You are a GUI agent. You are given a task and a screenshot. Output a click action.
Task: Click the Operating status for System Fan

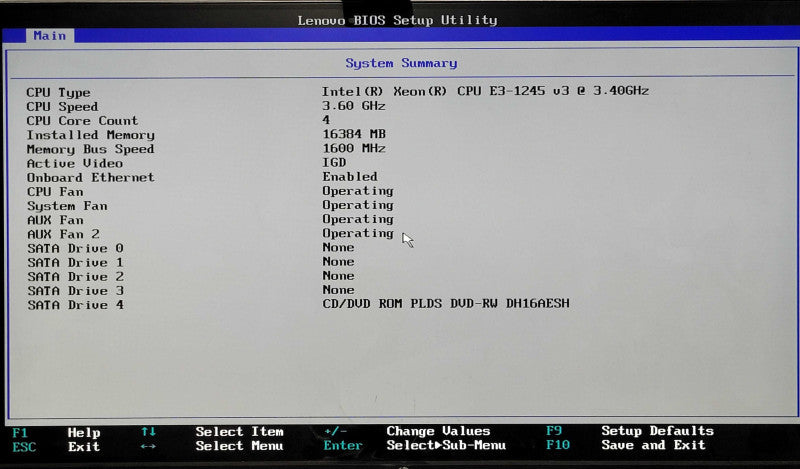point(358,205)
